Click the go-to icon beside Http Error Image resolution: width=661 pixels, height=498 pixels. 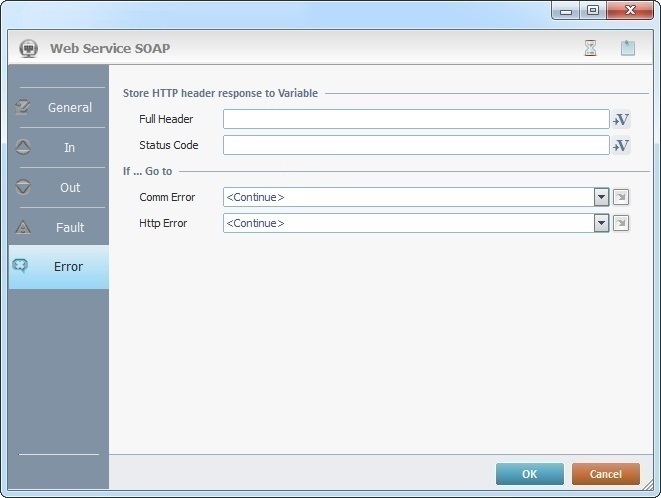[x=621, y=223]
